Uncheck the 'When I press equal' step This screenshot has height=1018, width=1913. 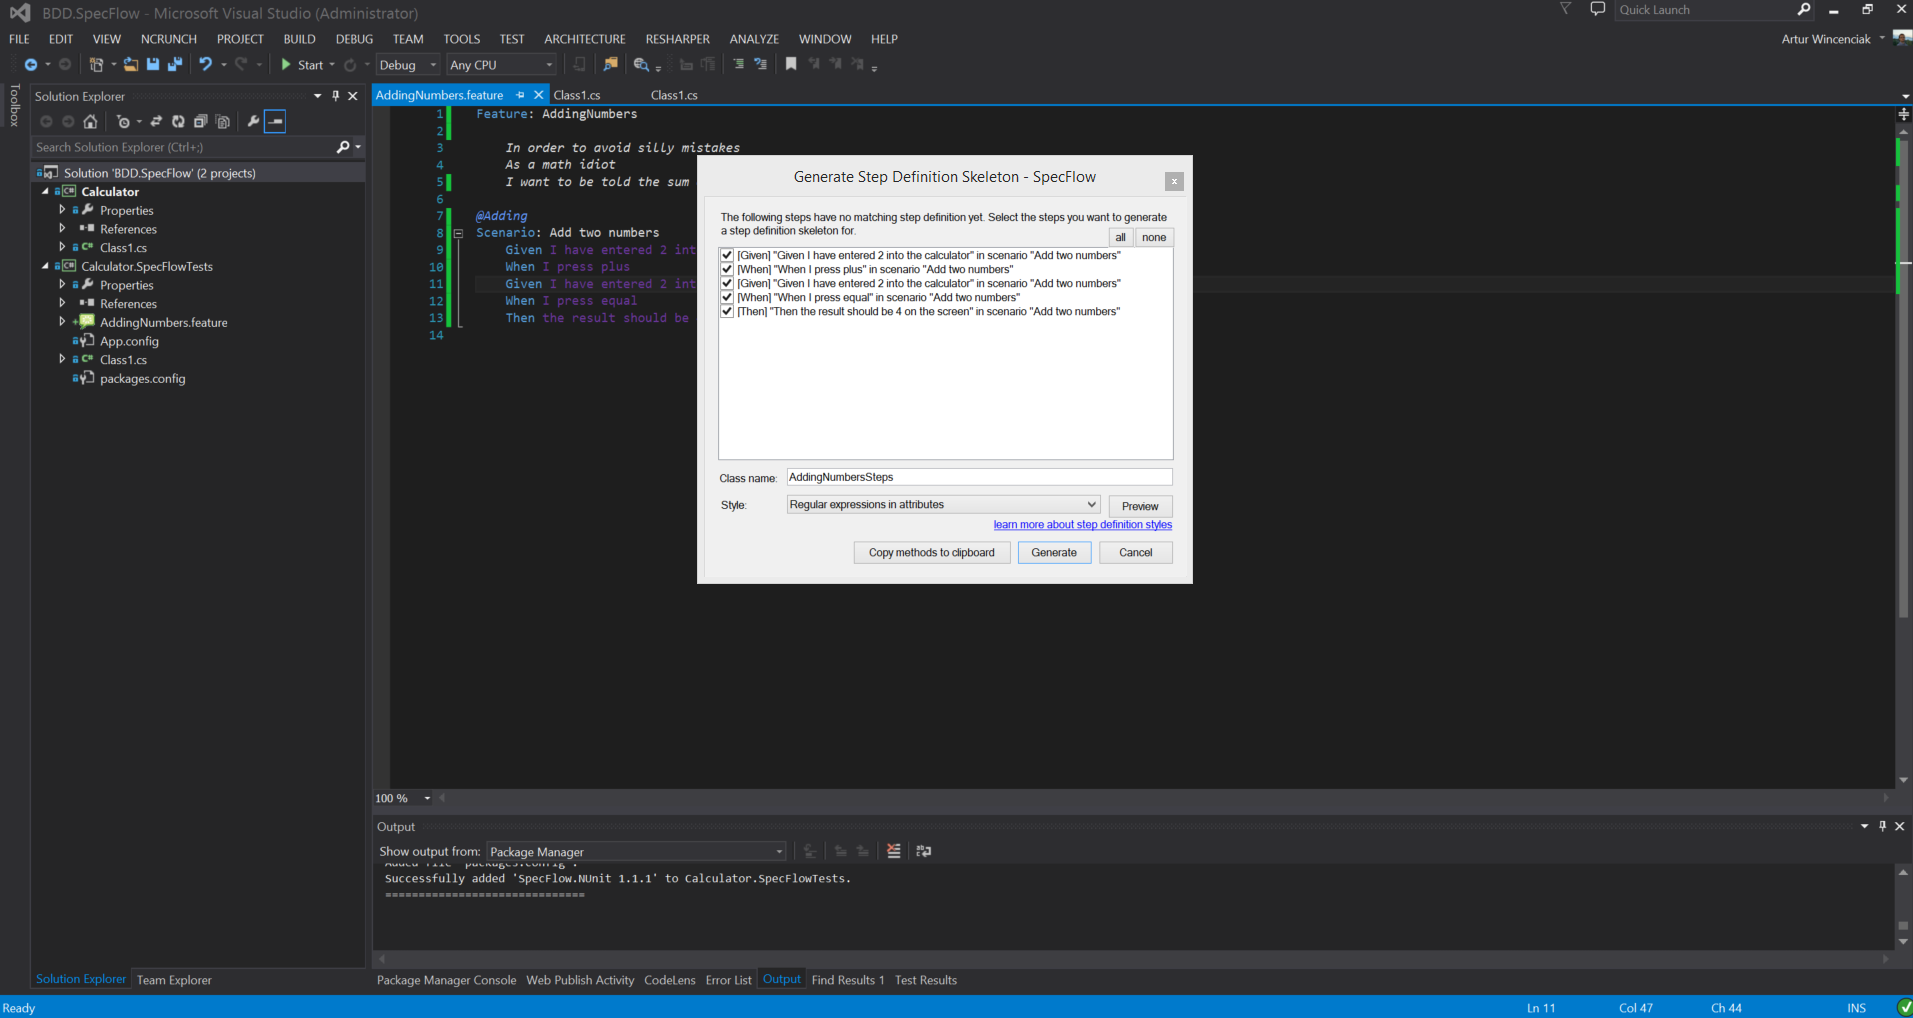tap(727, 298)
